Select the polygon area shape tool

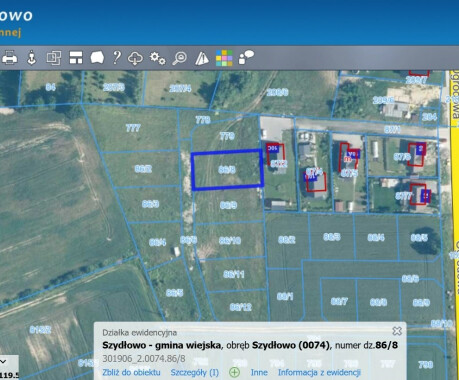tap(97, 58)
